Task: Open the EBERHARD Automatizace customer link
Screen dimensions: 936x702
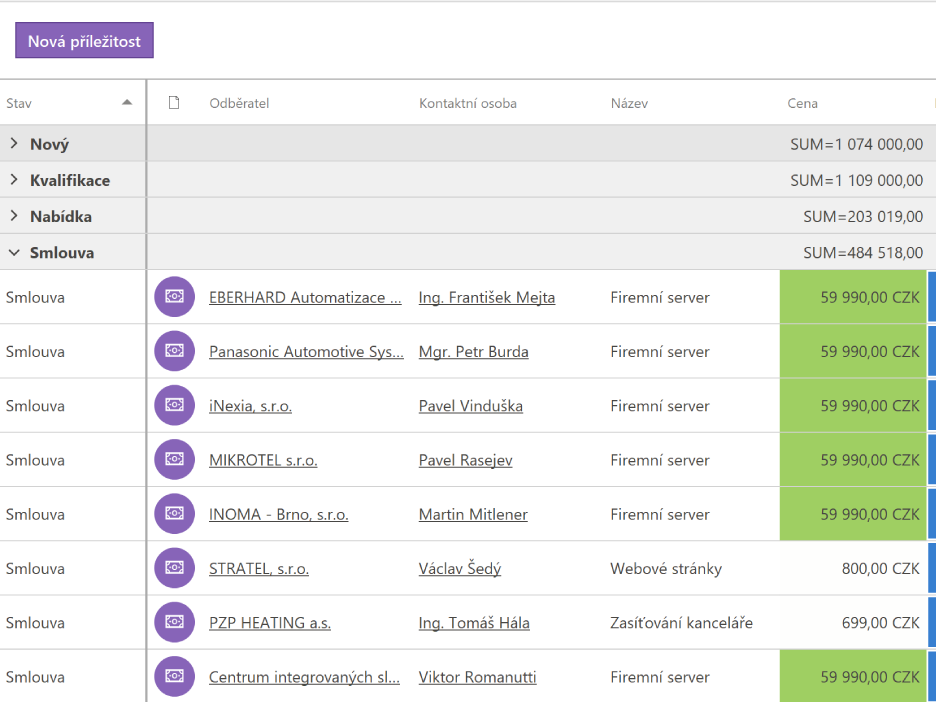Action: point(305,297)
